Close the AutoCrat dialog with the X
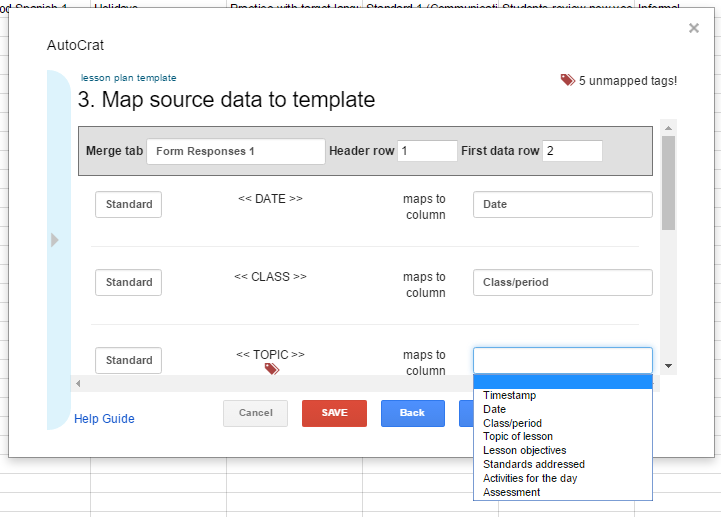The image size is (721, 517). (693, 28)
